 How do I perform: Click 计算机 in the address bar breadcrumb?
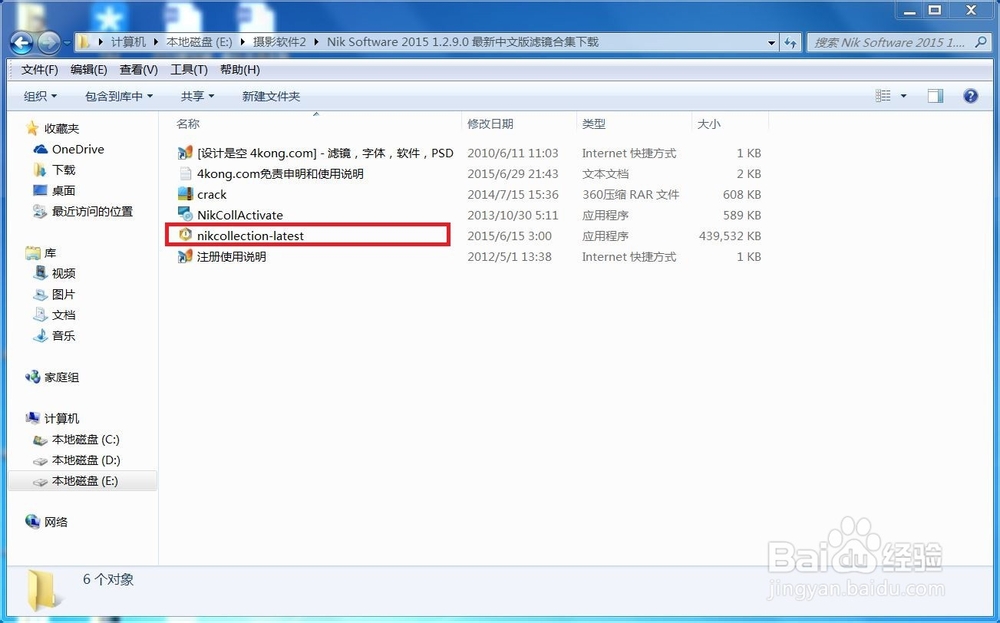click(128, 42)
